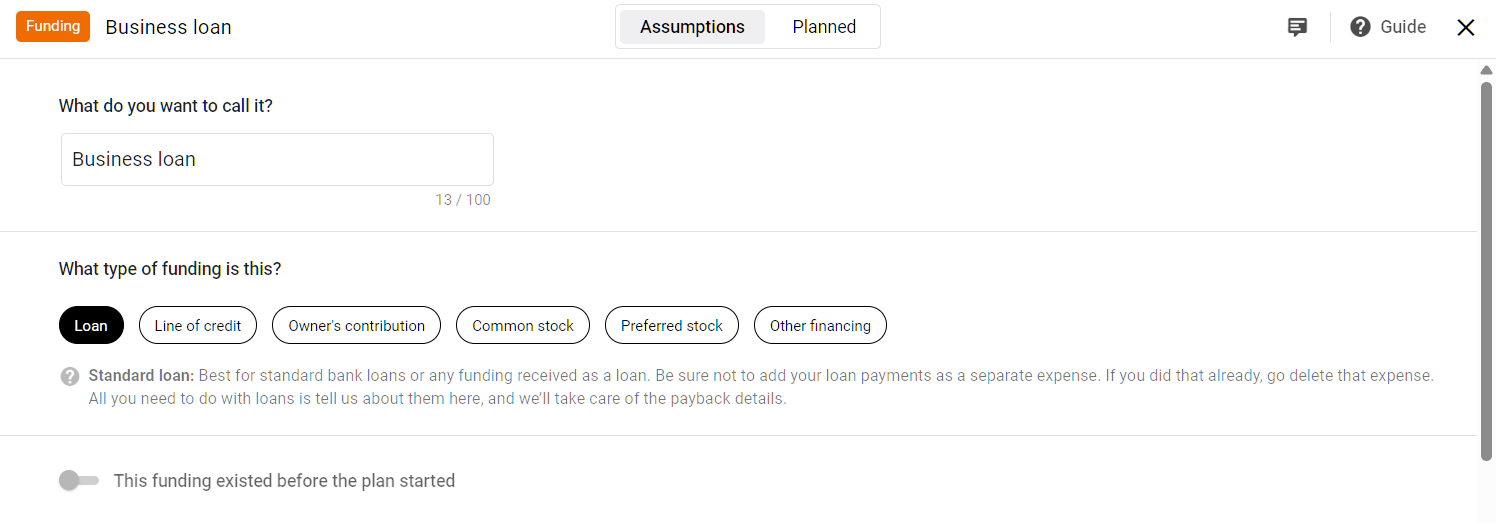Click the orange Funding badge

[53, 27]
